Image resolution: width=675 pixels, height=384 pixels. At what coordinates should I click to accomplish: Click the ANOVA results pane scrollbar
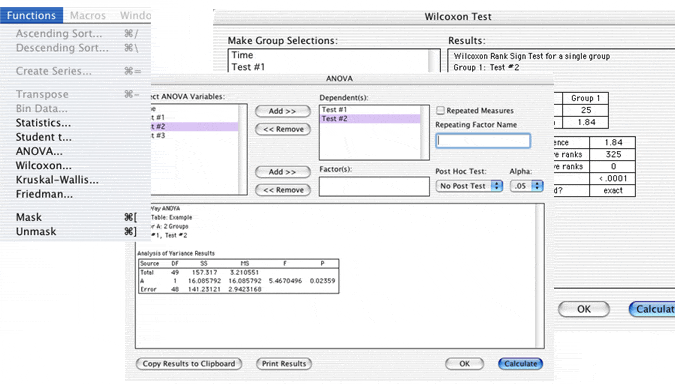540,276
